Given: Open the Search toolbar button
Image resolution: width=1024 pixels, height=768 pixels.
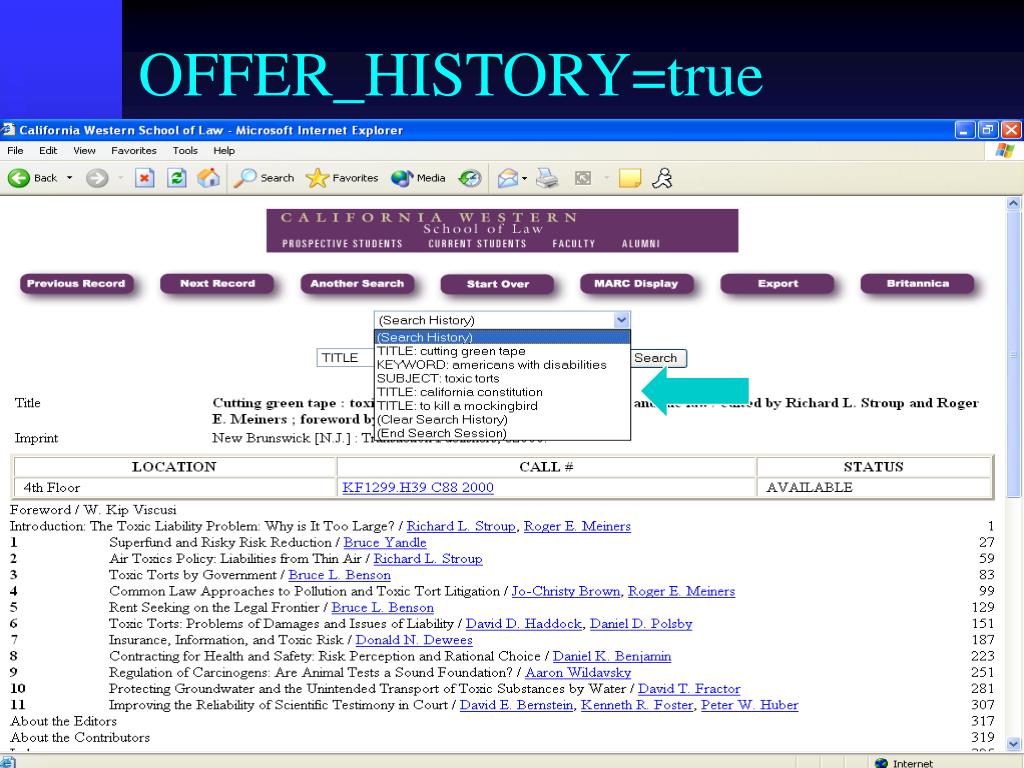Looking at the screenshot, I should pyautogui.click(x=264, y=178).
